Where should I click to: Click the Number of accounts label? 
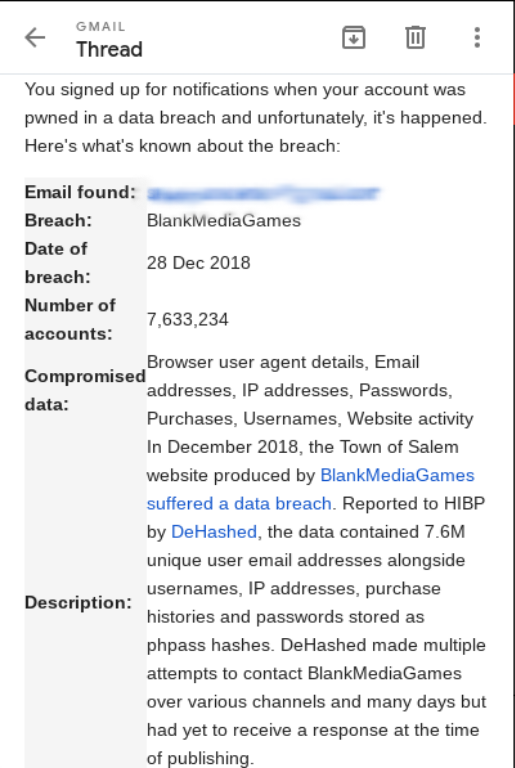[70, 319]
